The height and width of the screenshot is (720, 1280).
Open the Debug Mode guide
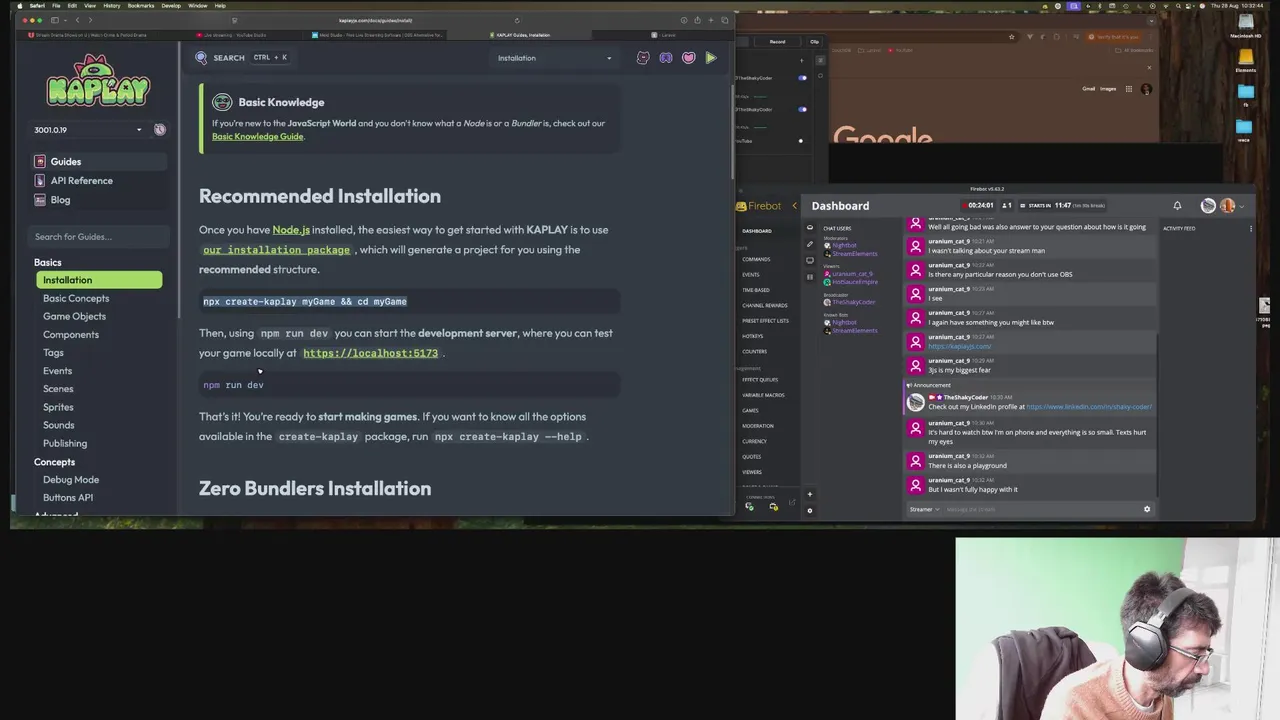(x=71, y=479)
